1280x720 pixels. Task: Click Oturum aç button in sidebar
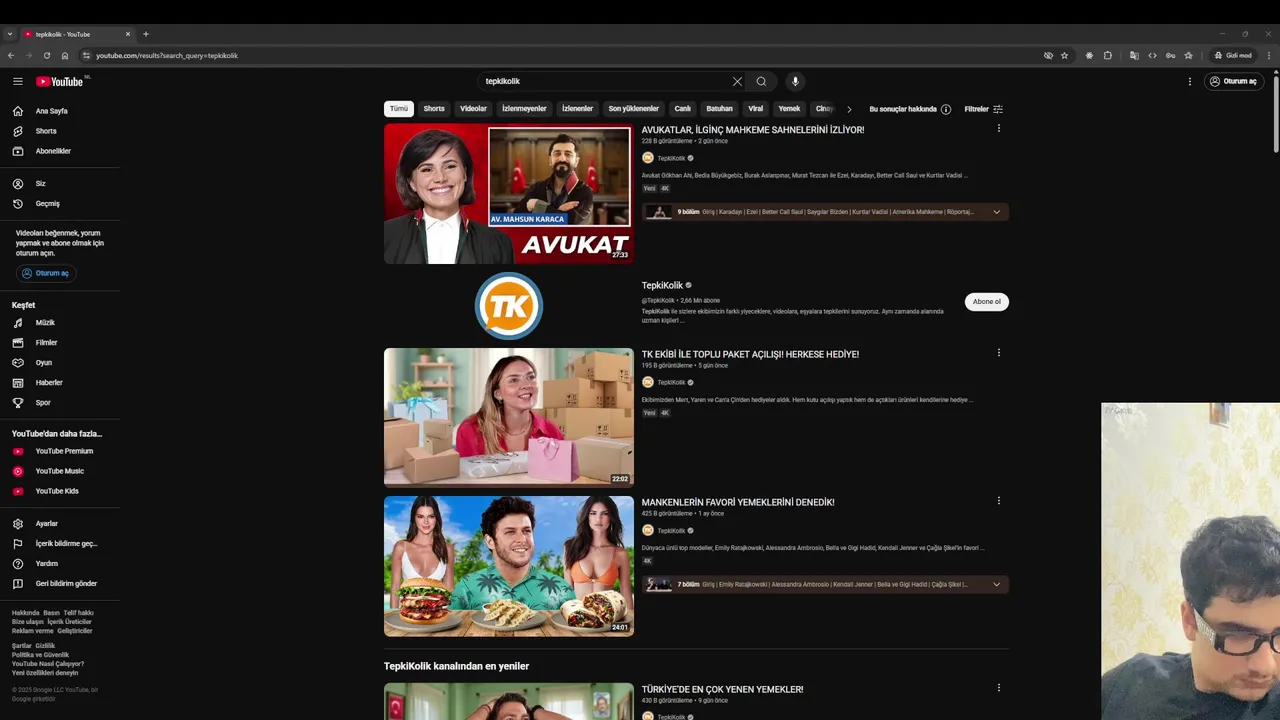(x=46, y=273)
